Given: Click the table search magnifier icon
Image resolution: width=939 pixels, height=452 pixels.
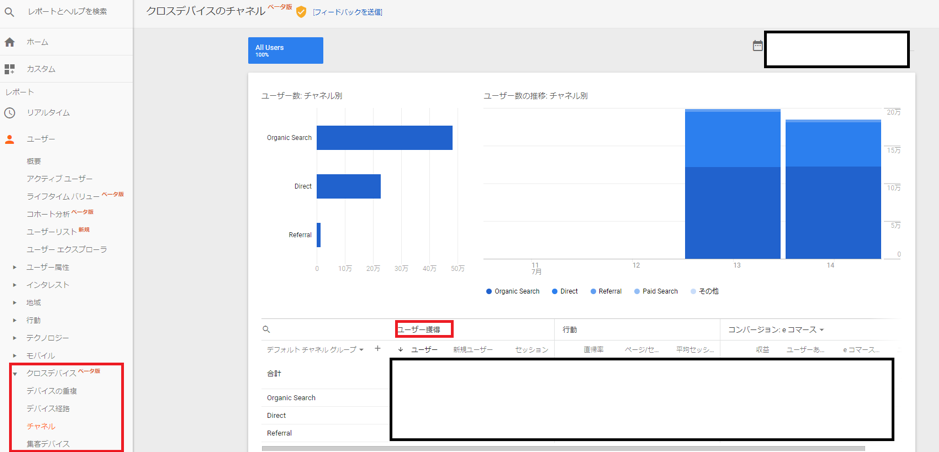Looking at the screenshot, I should 267,329.
